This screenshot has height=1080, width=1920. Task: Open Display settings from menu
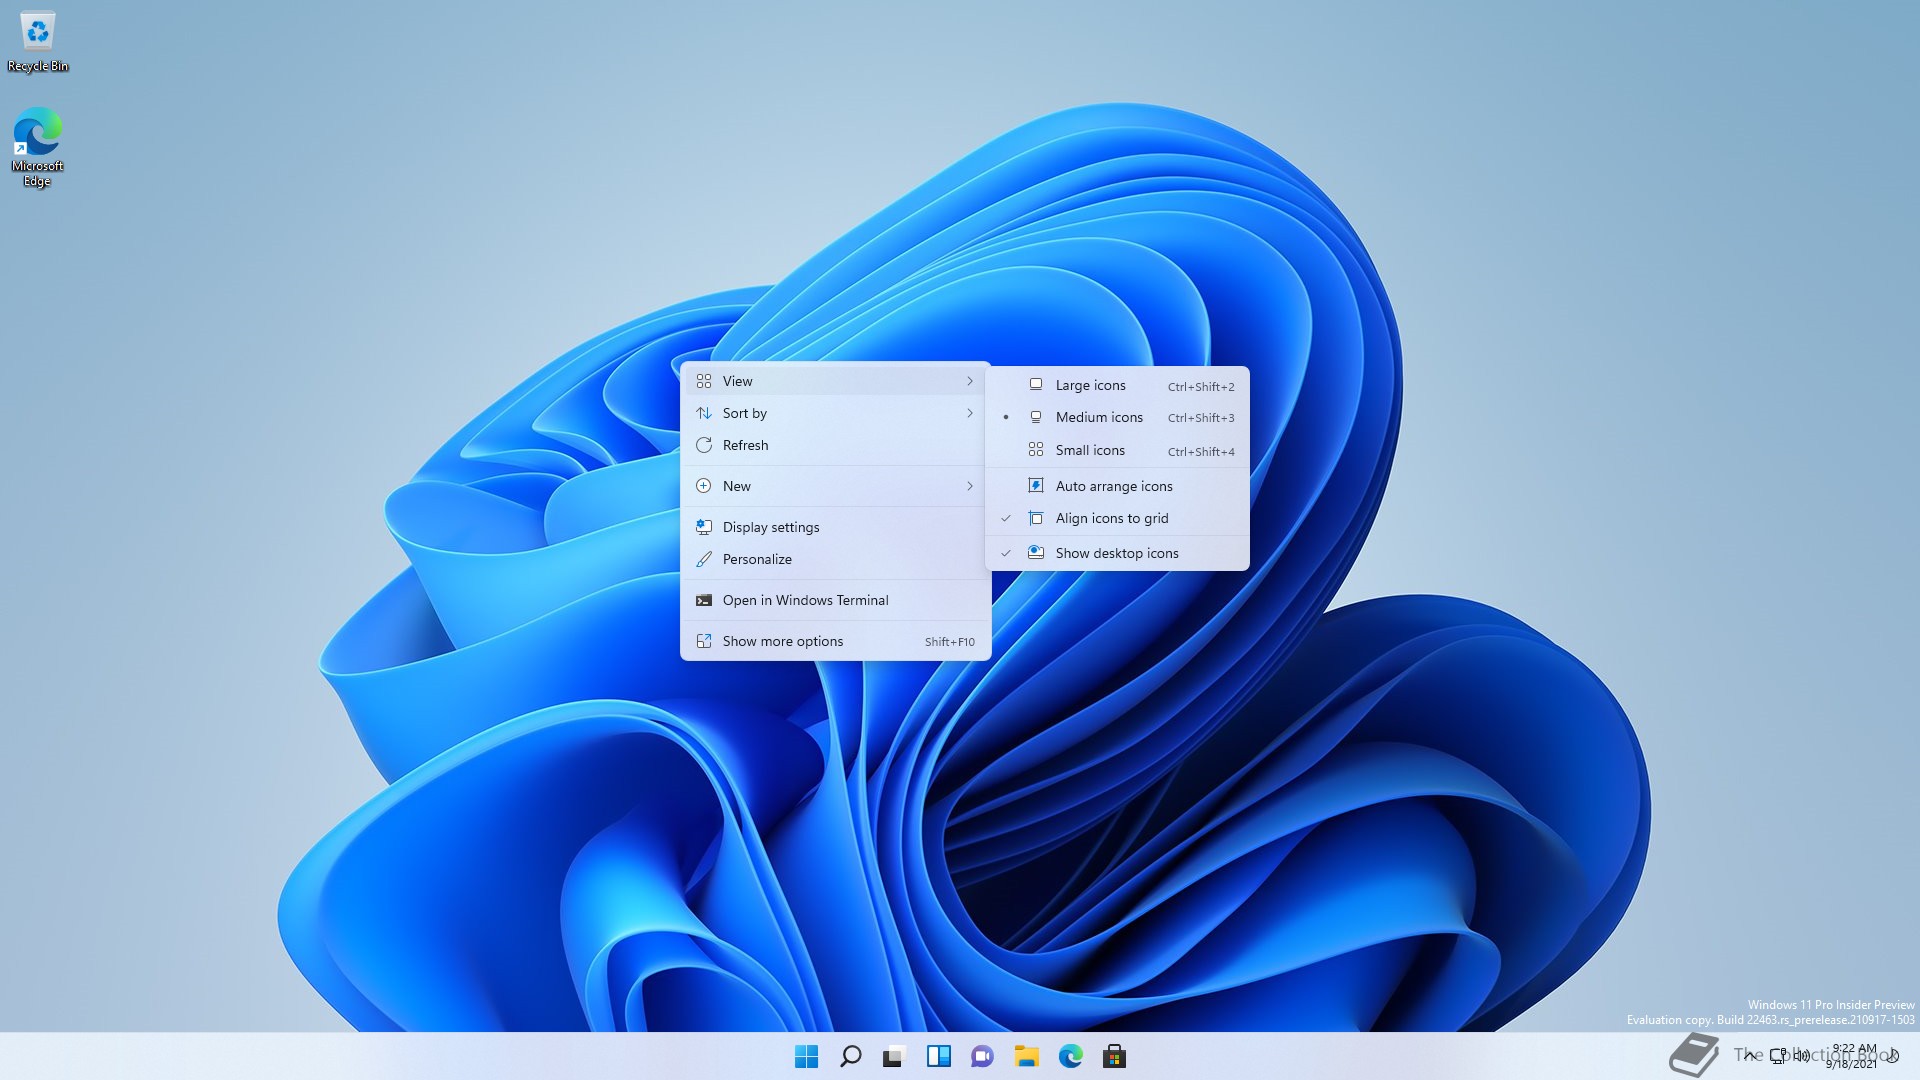[770, 527]
